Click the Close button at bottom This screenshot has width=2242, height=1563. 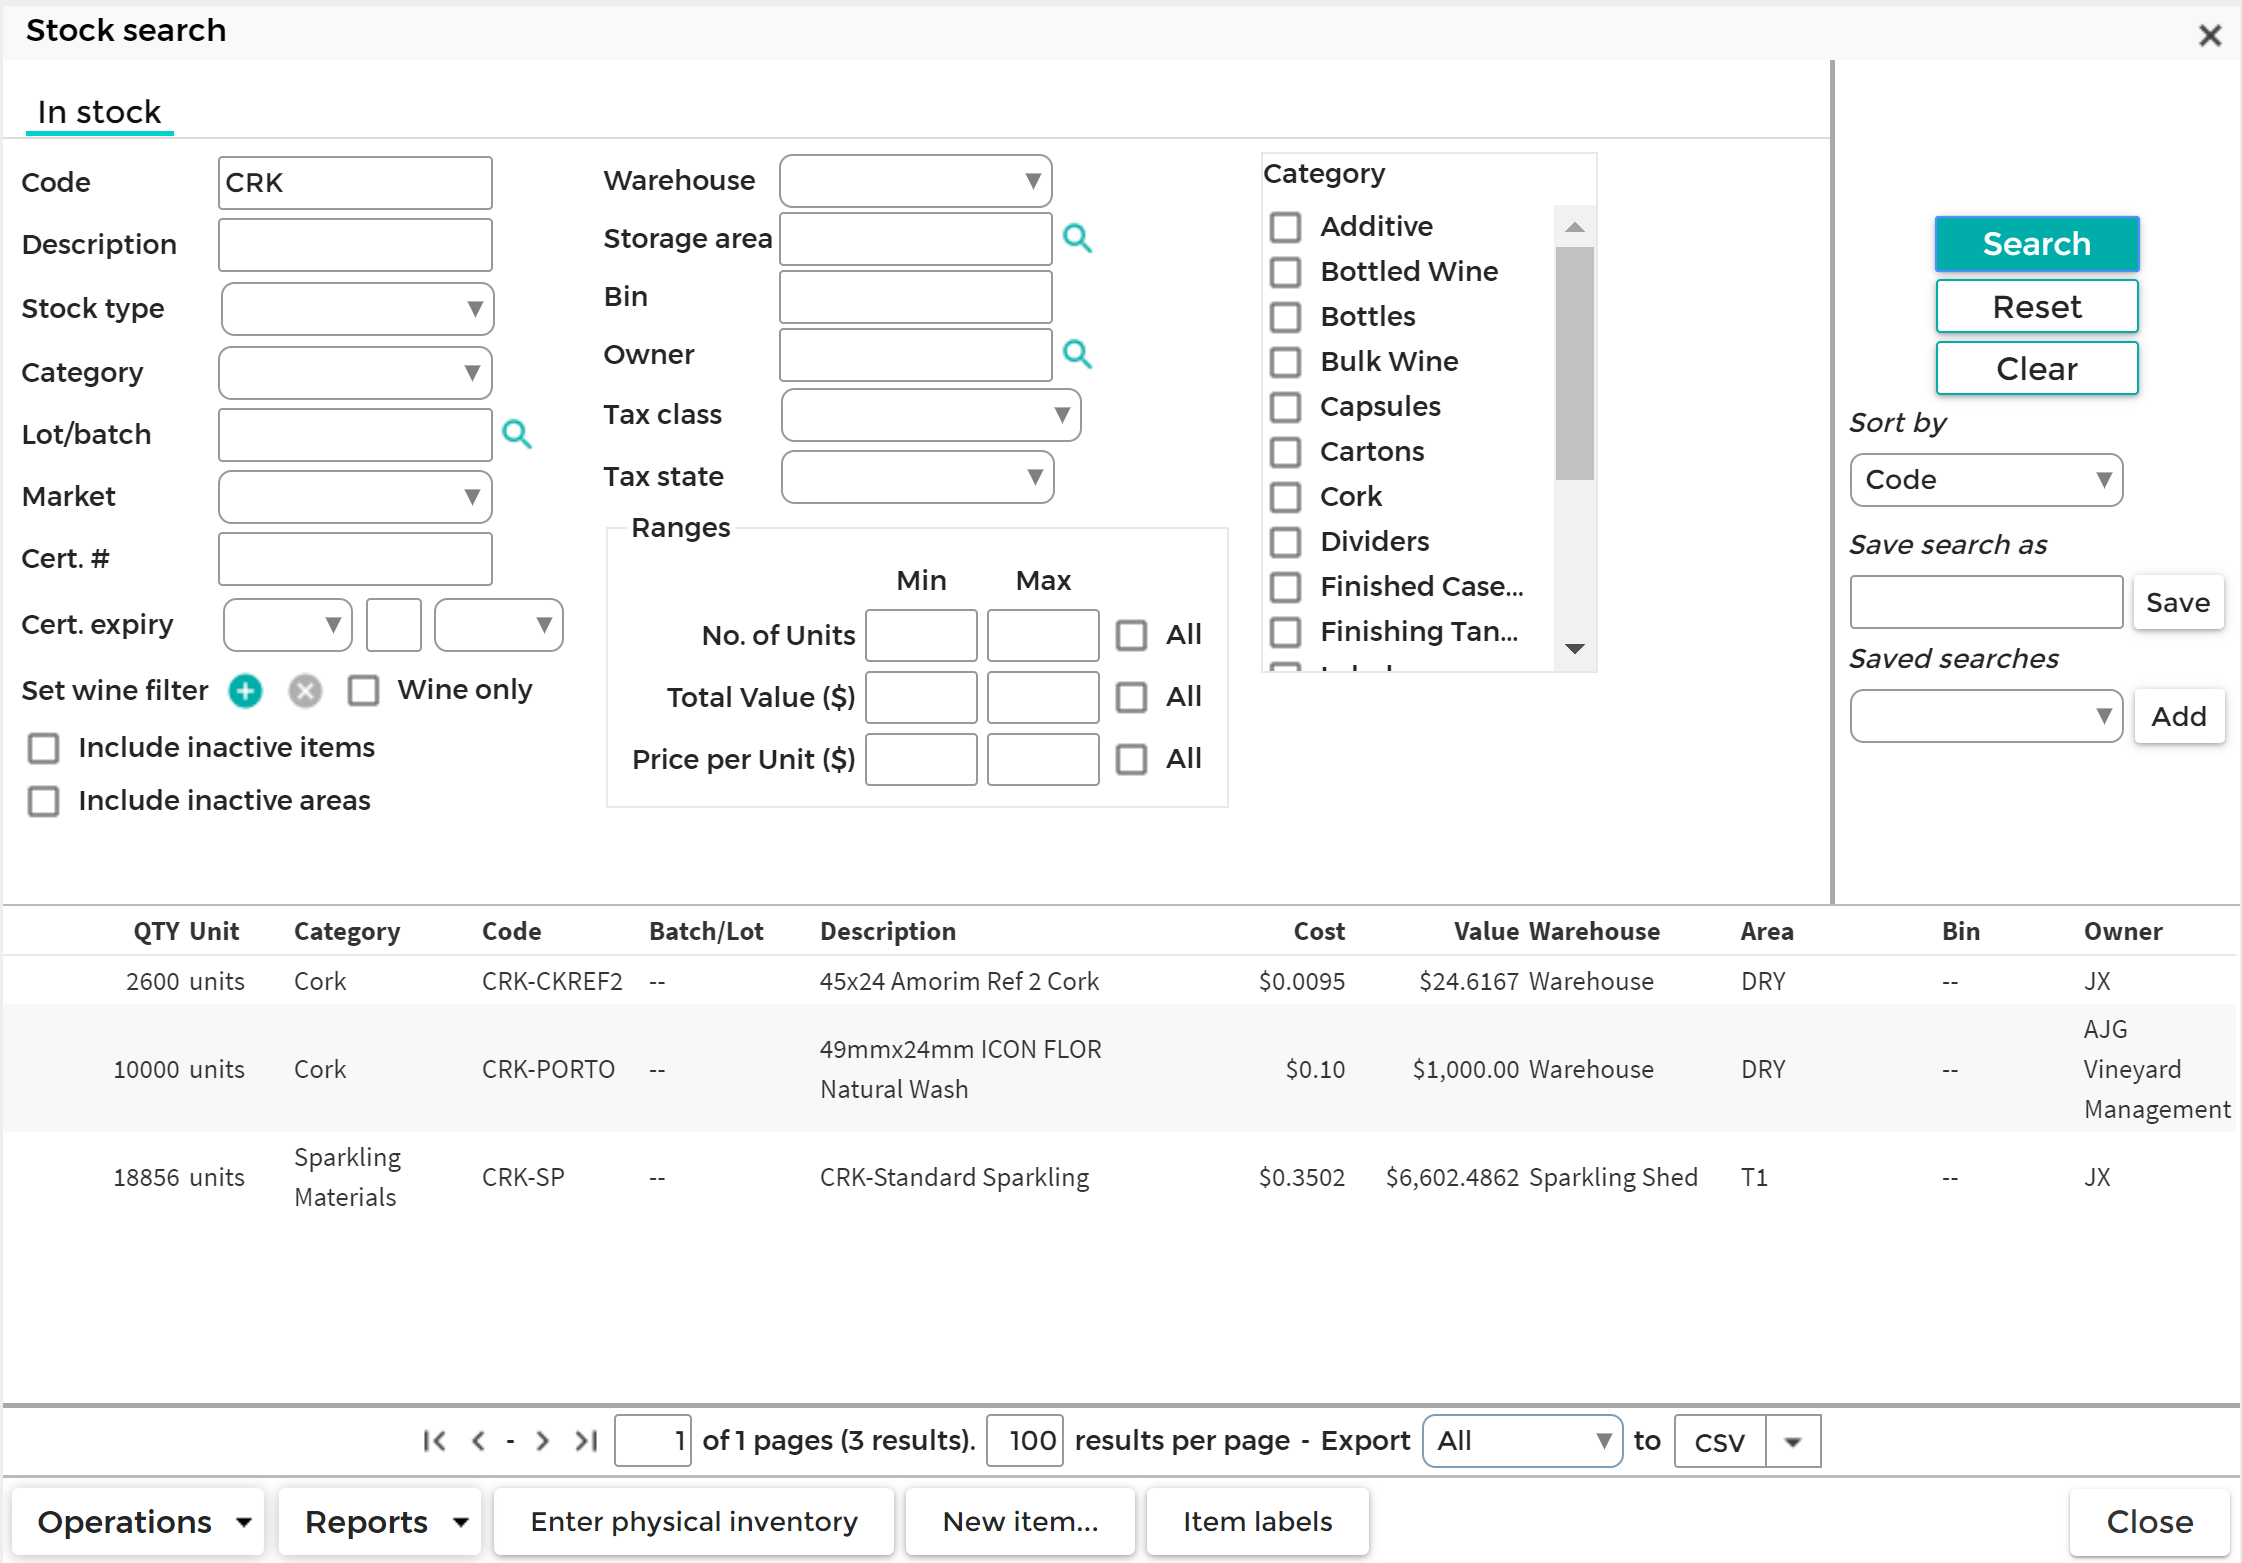[x=2149, y=1522]
